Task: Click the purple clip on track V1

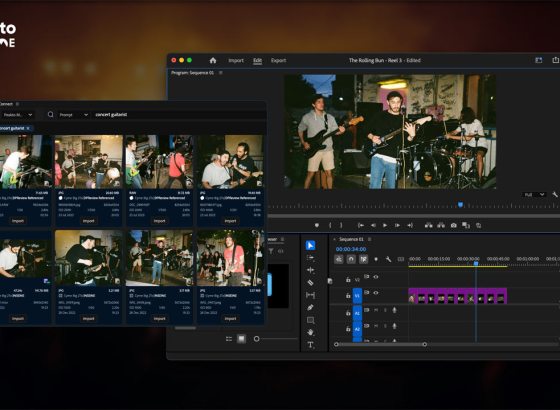Action: [458, 296]
